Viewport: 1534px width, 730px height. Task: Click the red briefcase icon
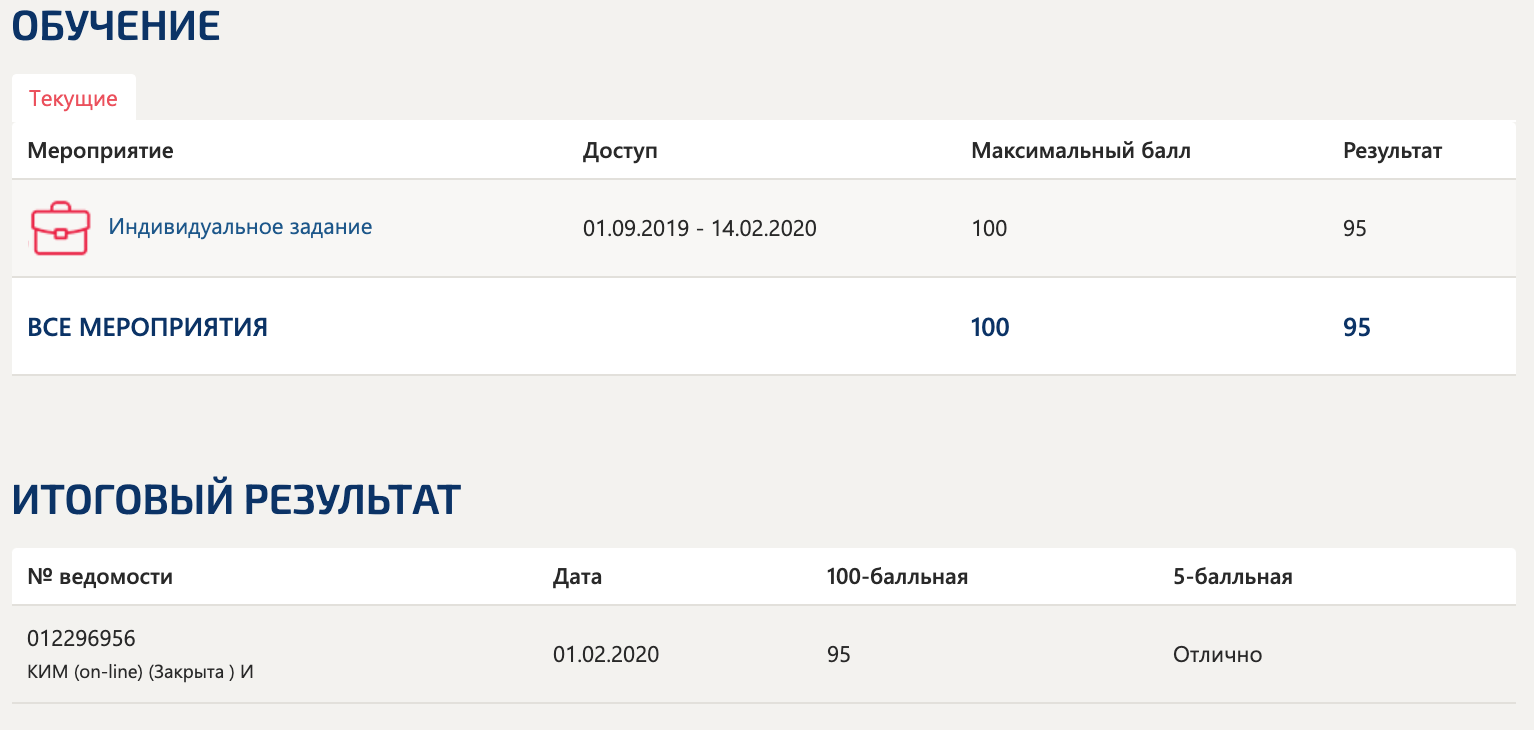[60, 228]
